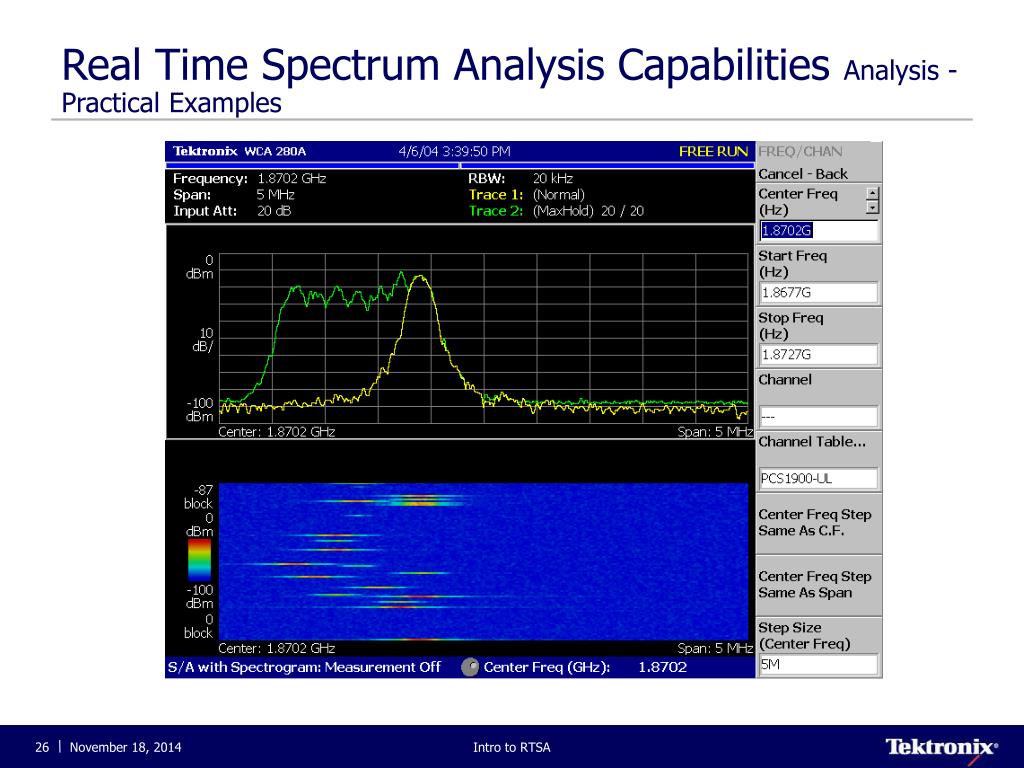
Task: Click the 10 dB/ scale label
Action: (x=202, y=340)
